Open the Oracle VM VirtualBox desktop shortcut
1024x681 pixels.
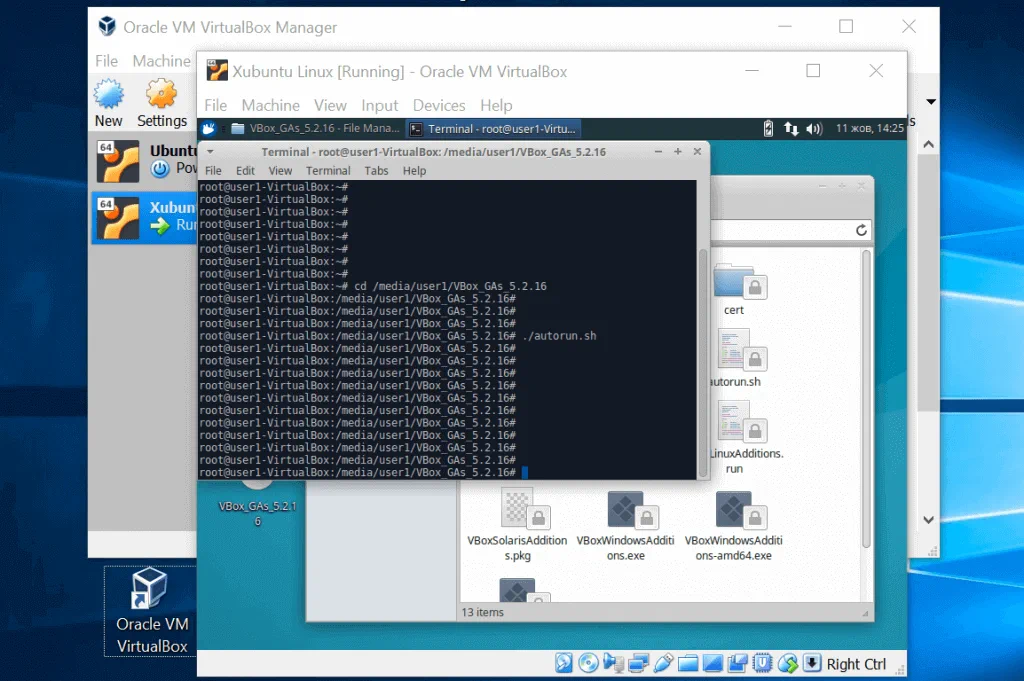(x=152, y=610)
